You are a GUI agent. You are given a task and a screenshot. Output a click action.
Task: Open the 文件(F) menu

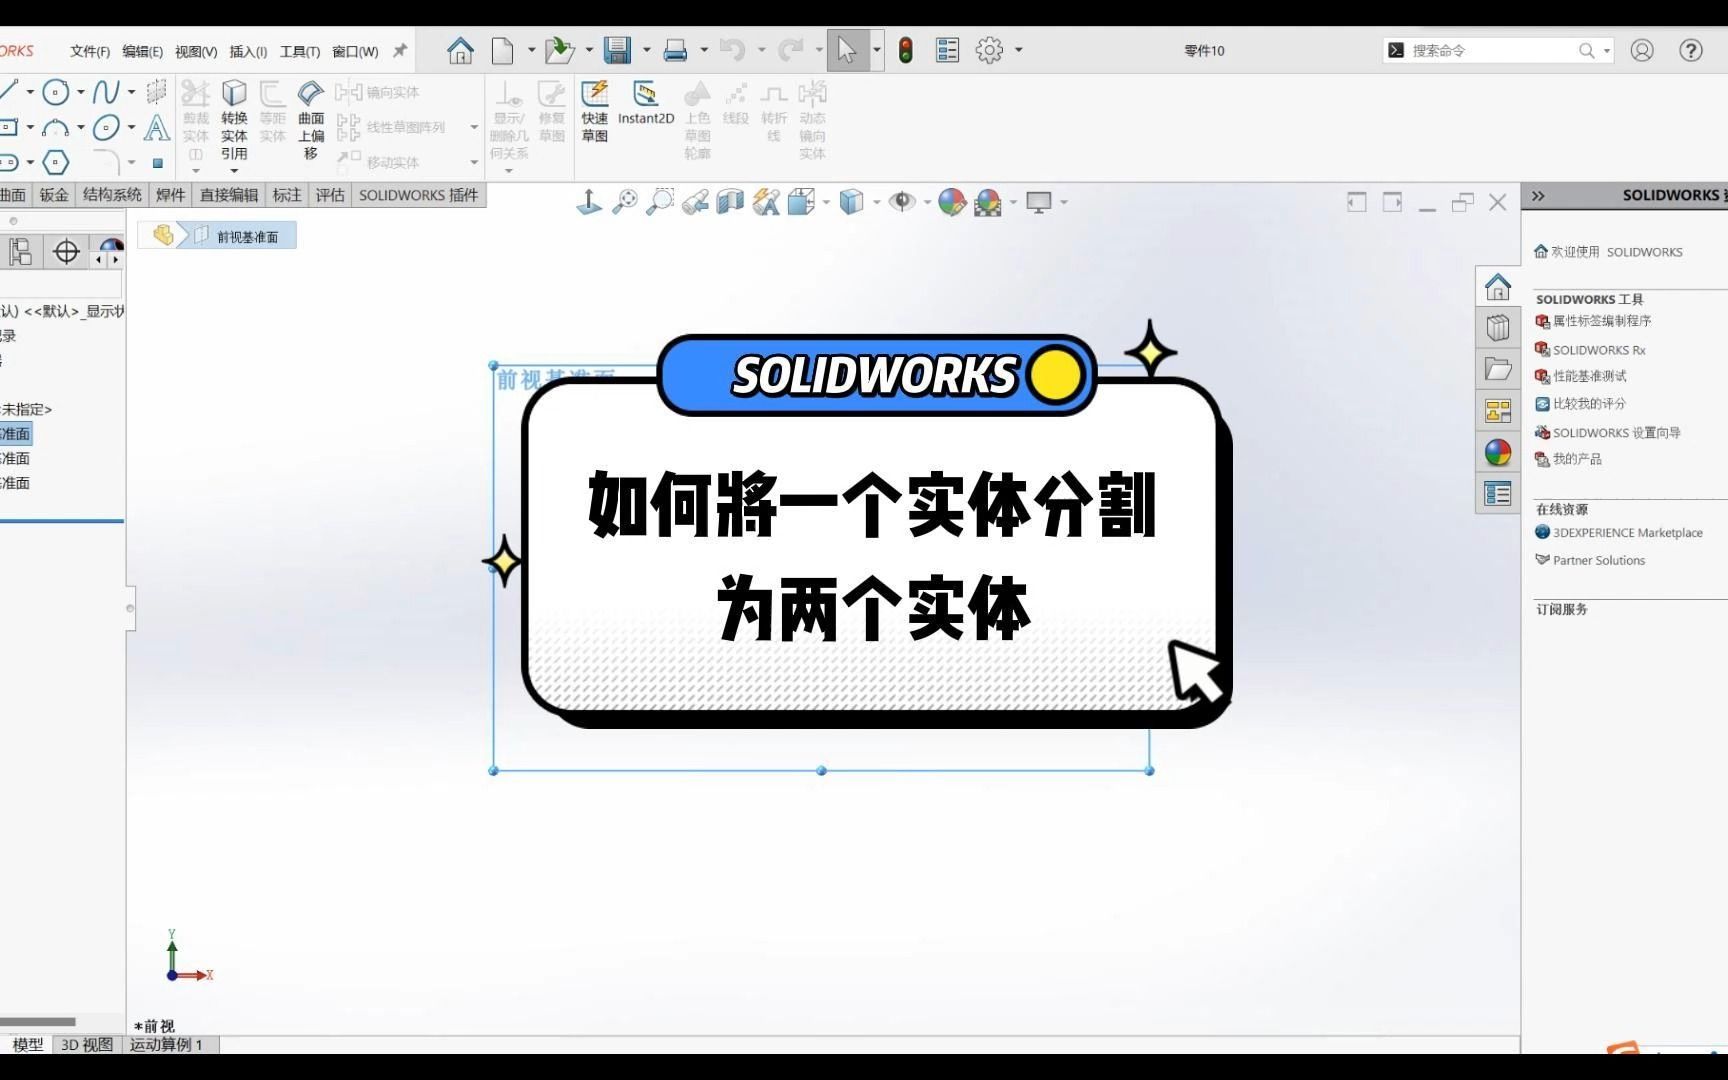[90, 51]
